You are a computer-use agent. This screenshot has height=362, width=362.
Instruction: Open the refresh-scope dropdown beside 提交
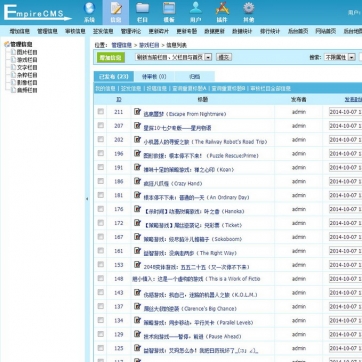pos(173,57)
